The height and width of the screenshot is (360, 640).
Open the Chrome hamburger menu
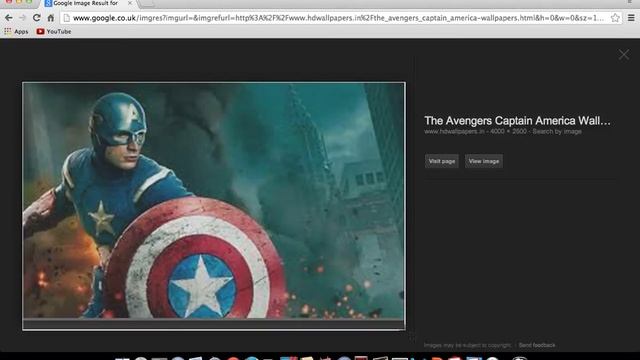tap(631, 18)
